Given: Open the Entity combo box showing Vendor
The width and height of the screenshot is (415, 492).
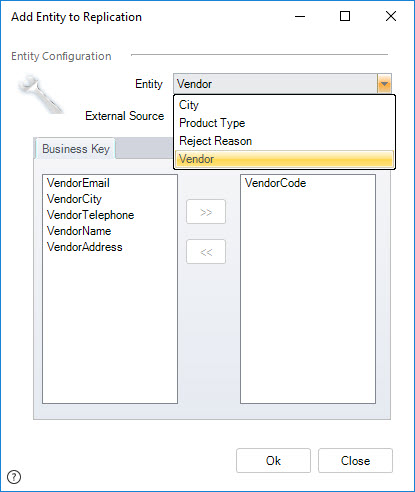Looking at the screenshot, I should pyautogui.click(x=282, y=84).
